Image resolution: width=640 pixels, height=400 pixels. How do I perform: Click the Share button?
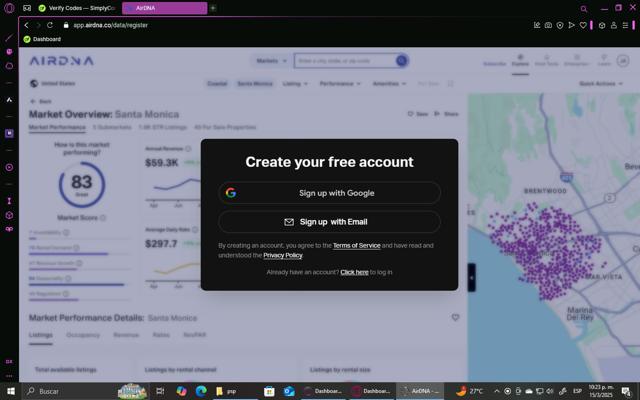[446, 114]
